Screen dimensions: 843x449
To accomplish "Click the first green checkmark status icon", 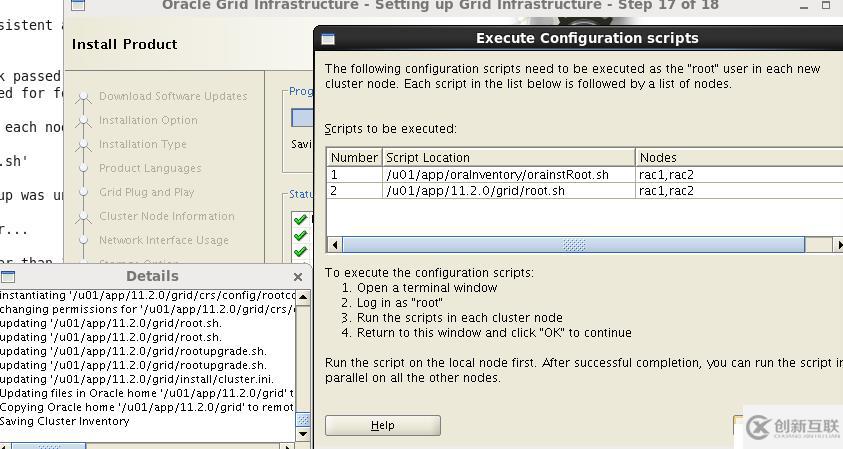I will [301, 219].
